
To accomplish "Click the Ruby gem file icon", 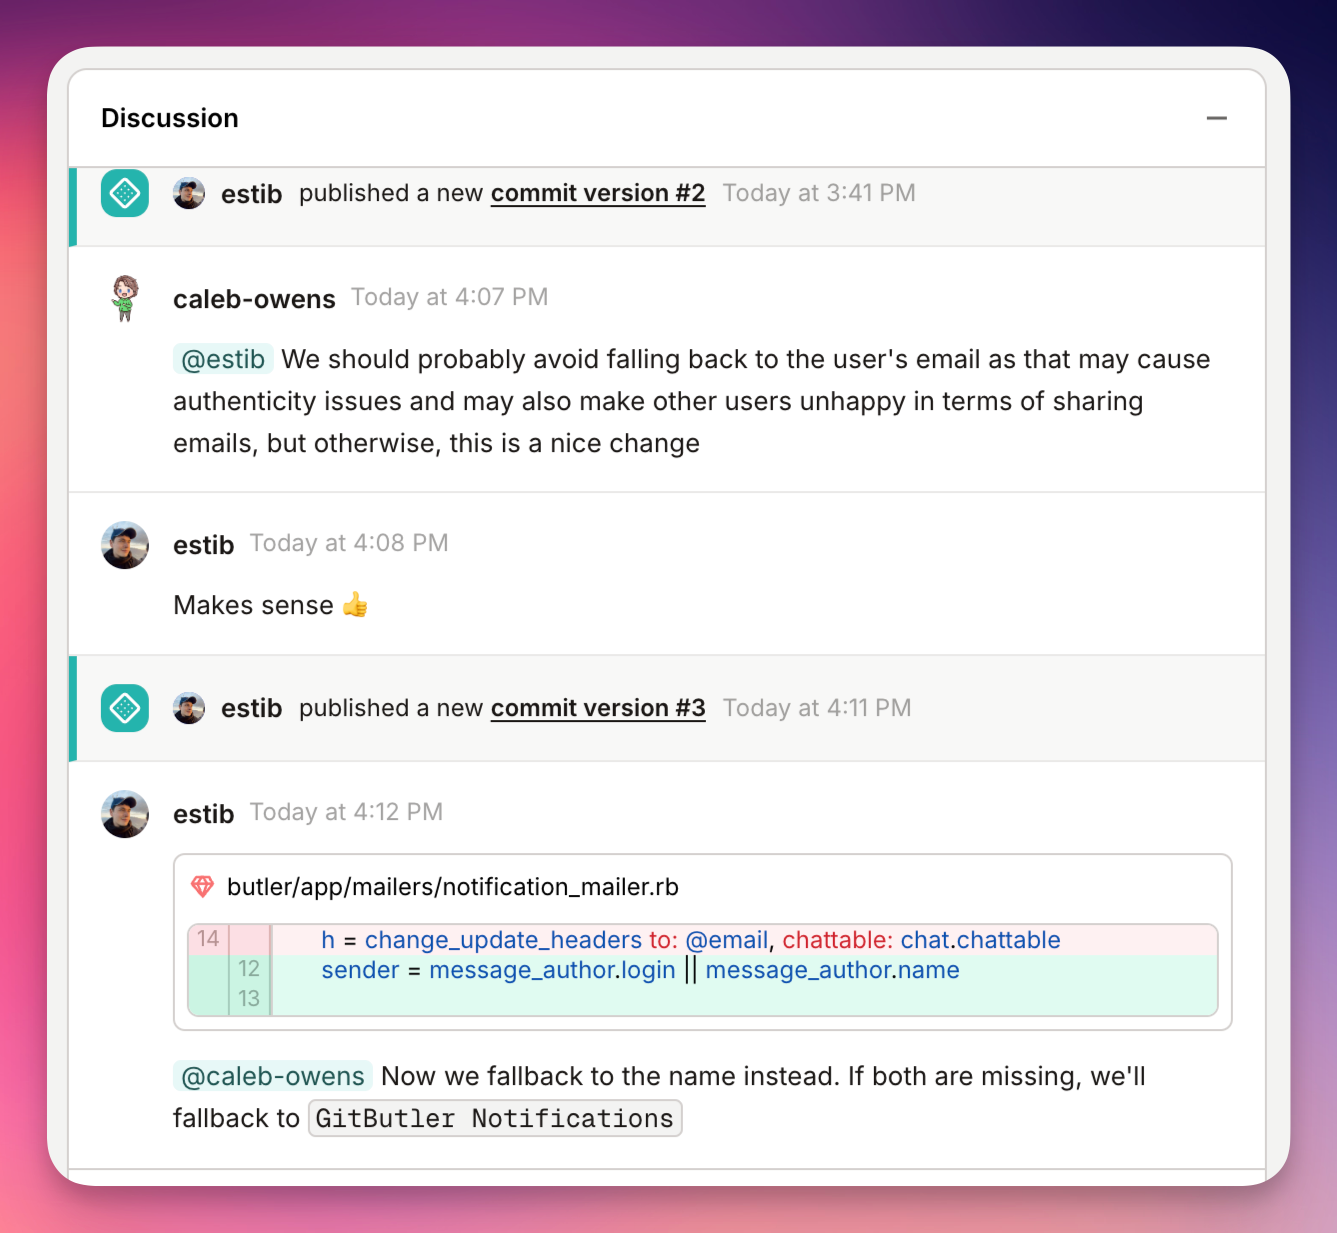I will click(202, 887).
